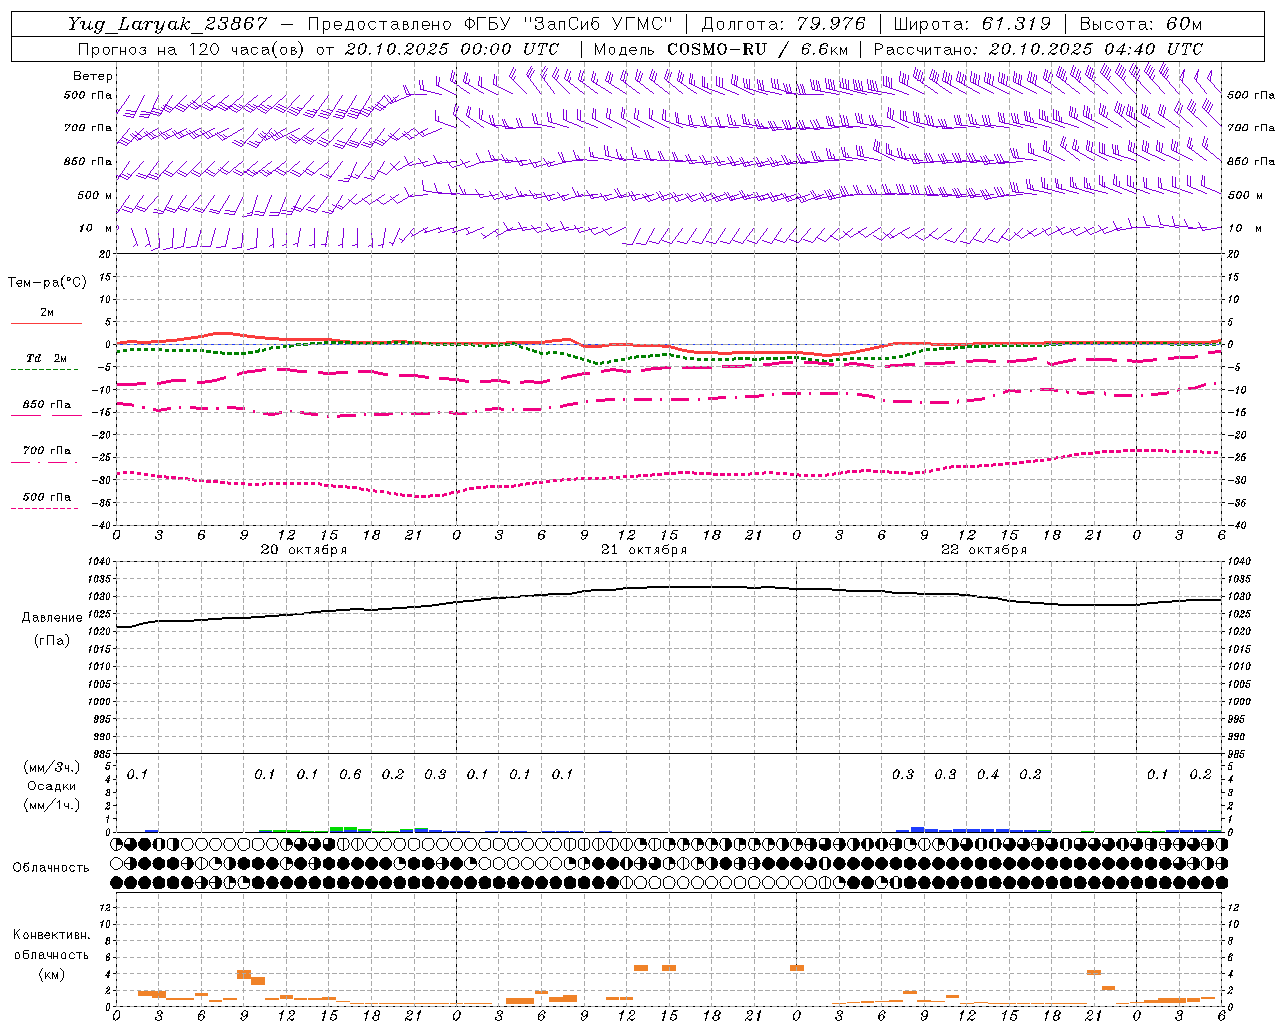Click the '21 октября' date label

[644, 550]
